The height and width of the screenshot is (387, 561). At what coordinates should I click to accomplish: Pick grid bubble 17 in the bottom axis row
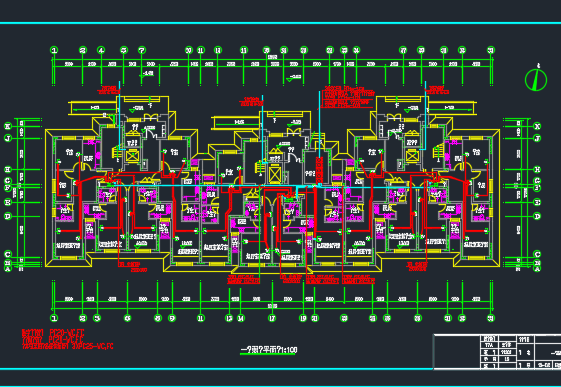[272, 318]
